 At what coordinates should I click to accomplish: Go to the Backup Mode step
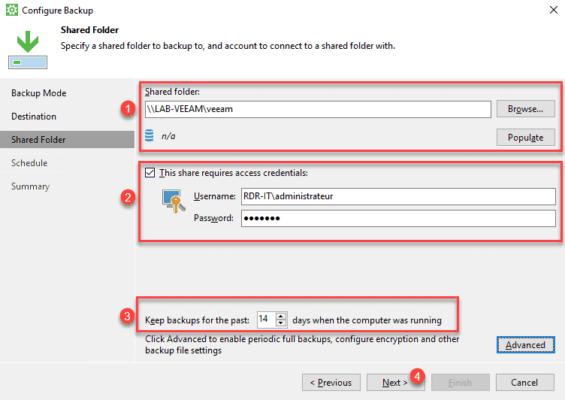coord(39,93)
